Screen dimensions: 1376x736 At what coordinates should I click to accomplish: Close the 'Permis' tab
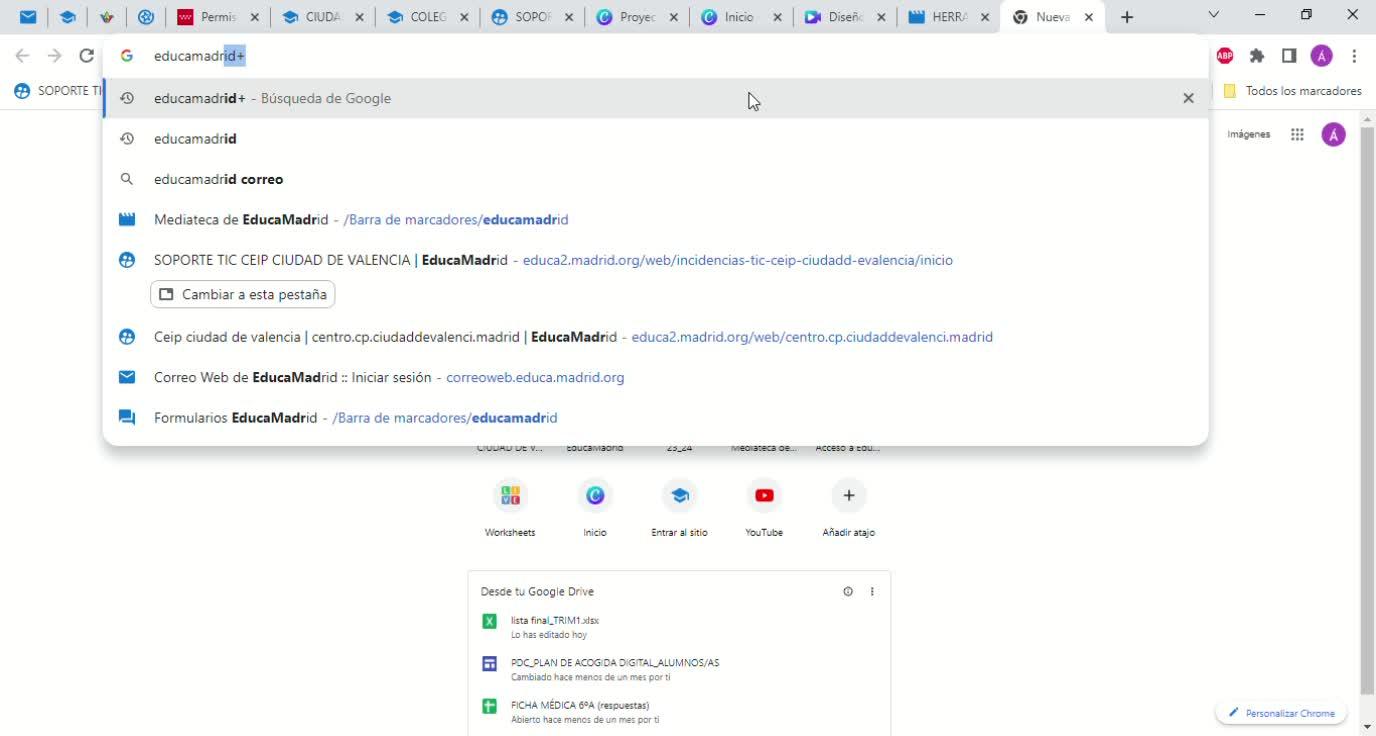click(x=255, y=17)
